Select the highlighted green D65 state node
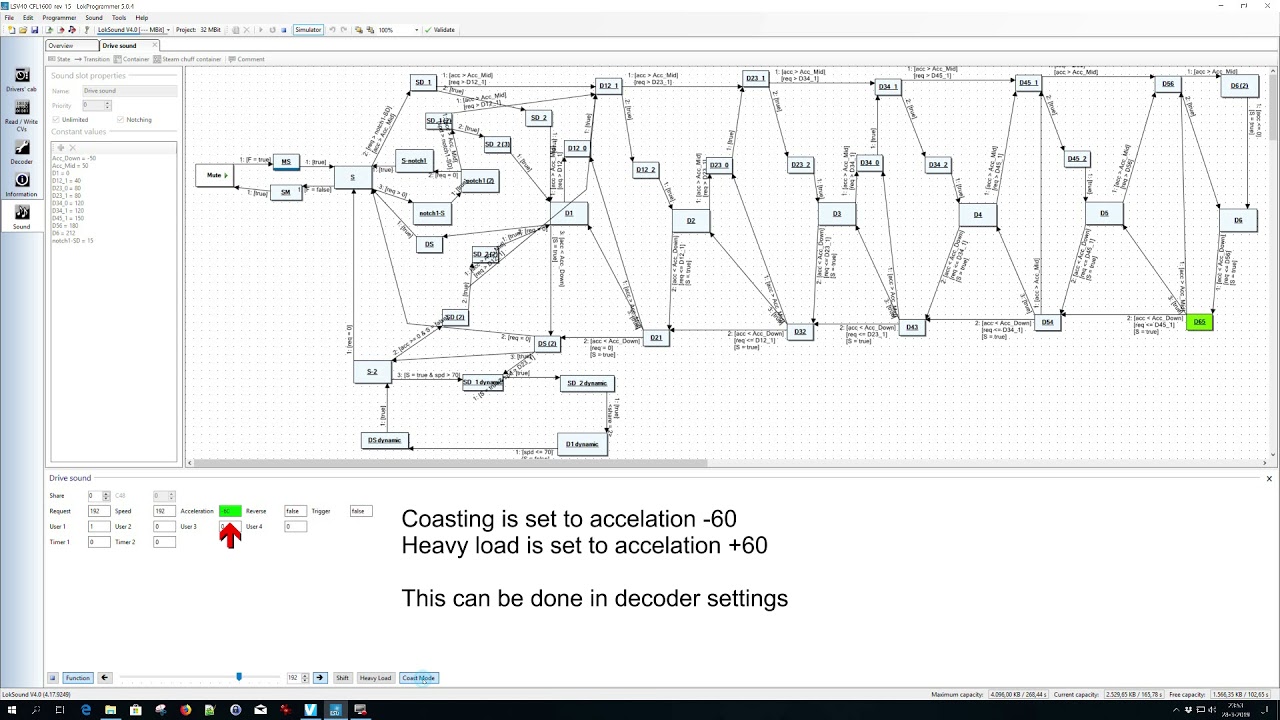 click(x=1199, y=321)
